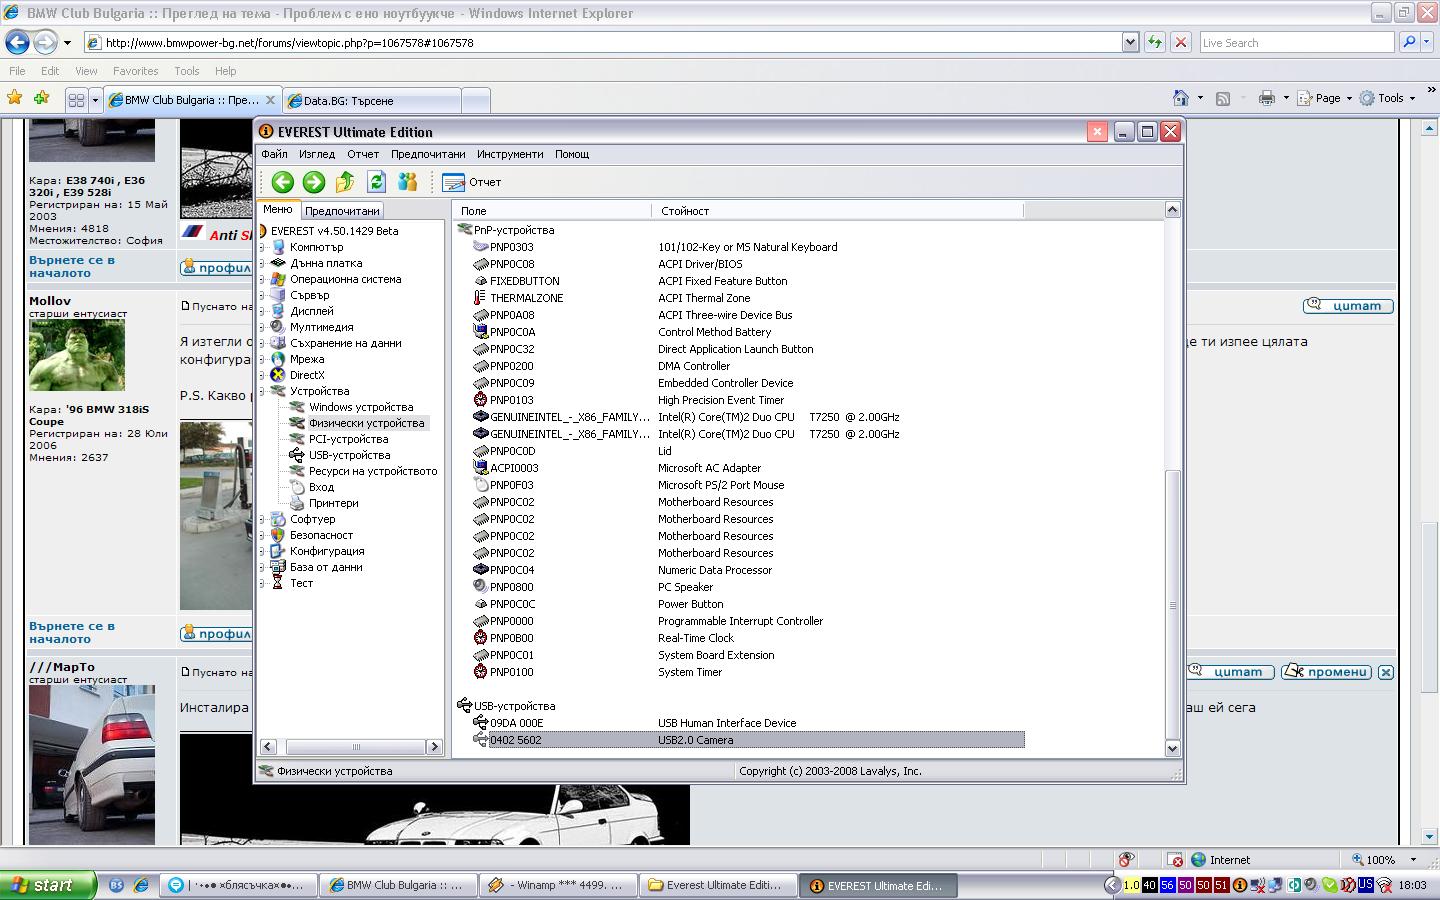Expand the Сървър tree node
The image size is (1440, 900).
coord(263,295)
